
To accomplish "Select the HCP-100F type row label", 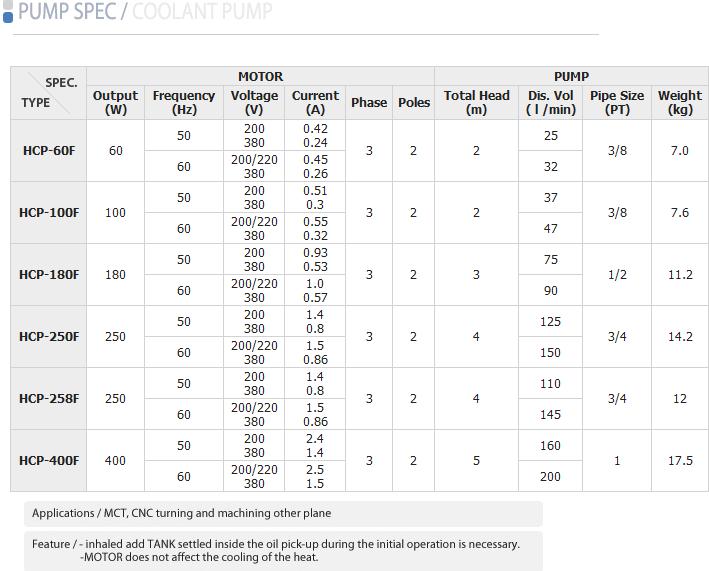I will (x=49, y=213).
